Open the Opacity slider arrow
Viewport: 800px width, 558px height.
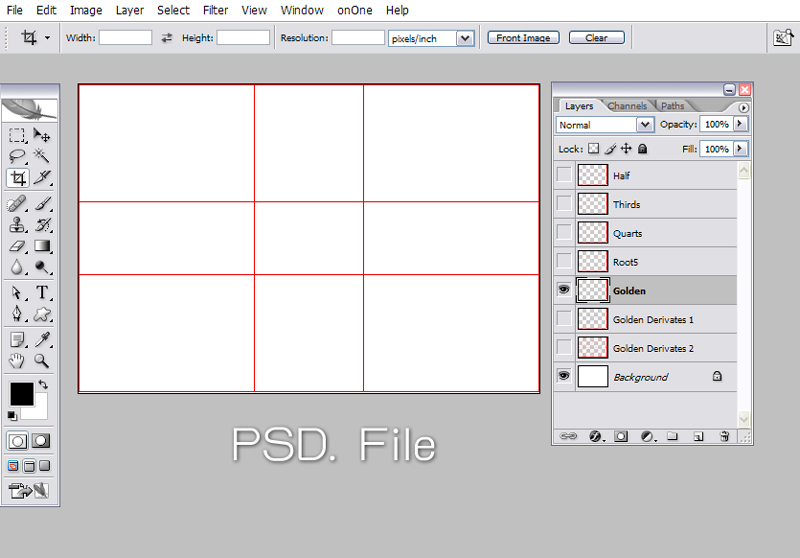click(x=740, y=124)
